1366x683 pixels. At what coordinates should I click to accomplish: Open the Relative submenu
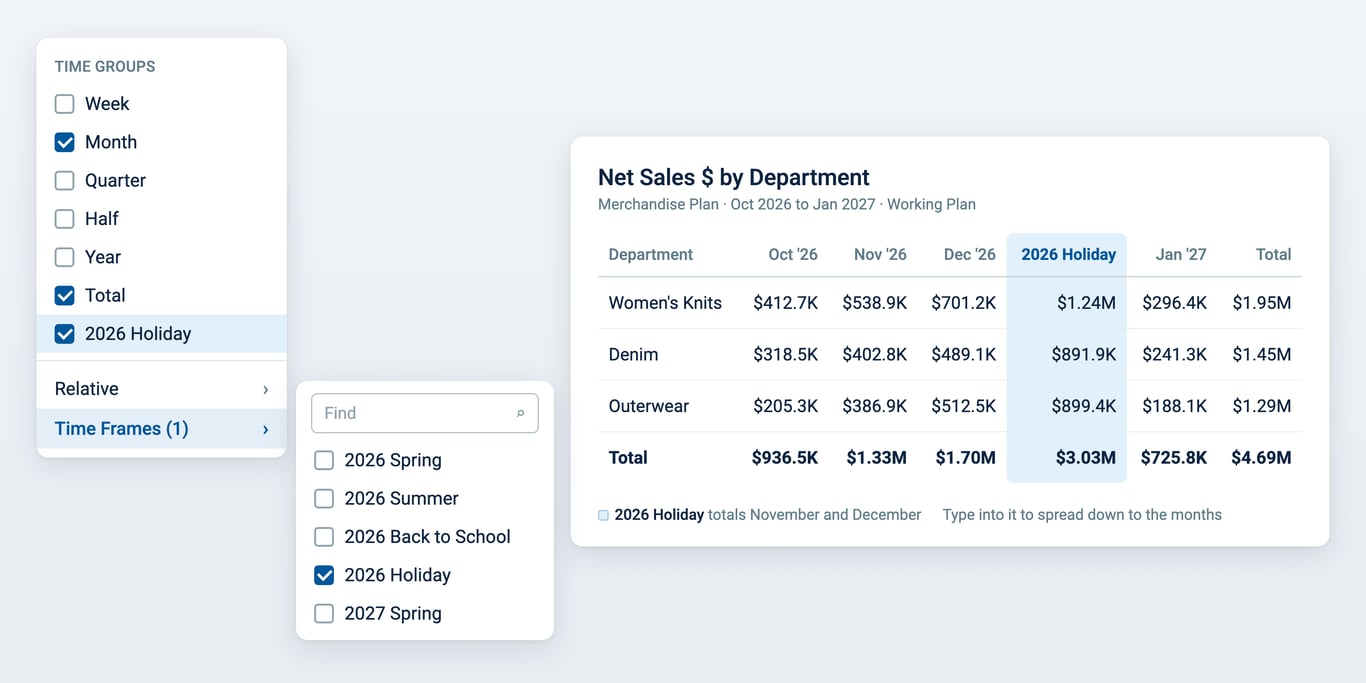pos(162,389)
